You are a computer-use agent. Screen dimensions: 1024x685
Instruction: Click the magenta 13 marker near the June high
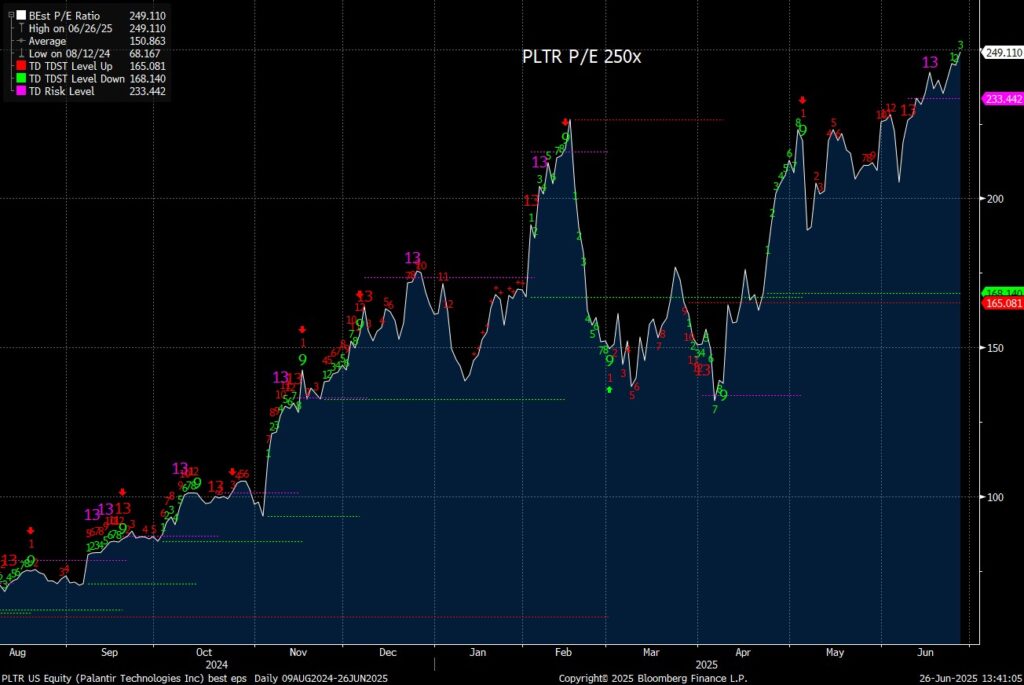(929, 63)
